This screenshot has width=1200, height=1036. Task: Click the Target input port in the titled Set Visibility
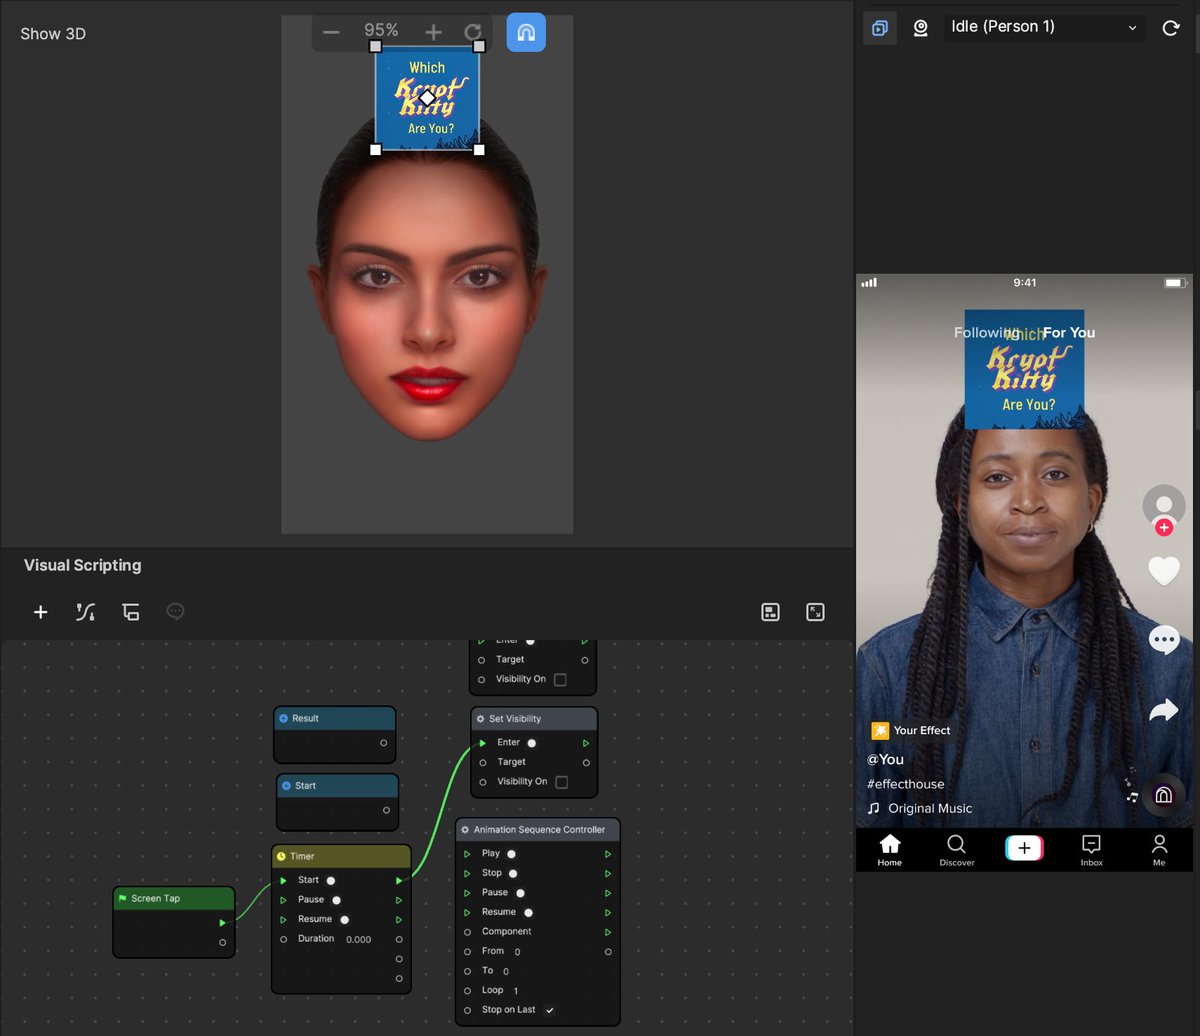[x=481, y=763]
